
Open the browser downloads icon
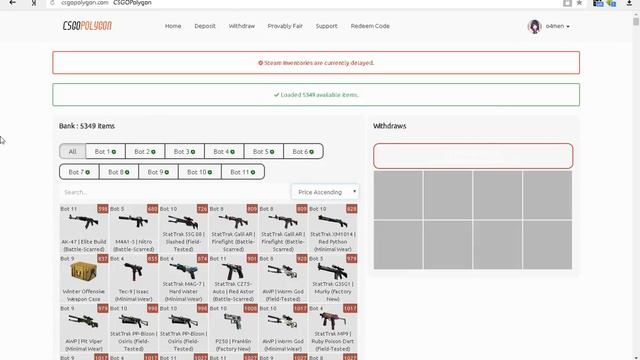click(629, 3)
